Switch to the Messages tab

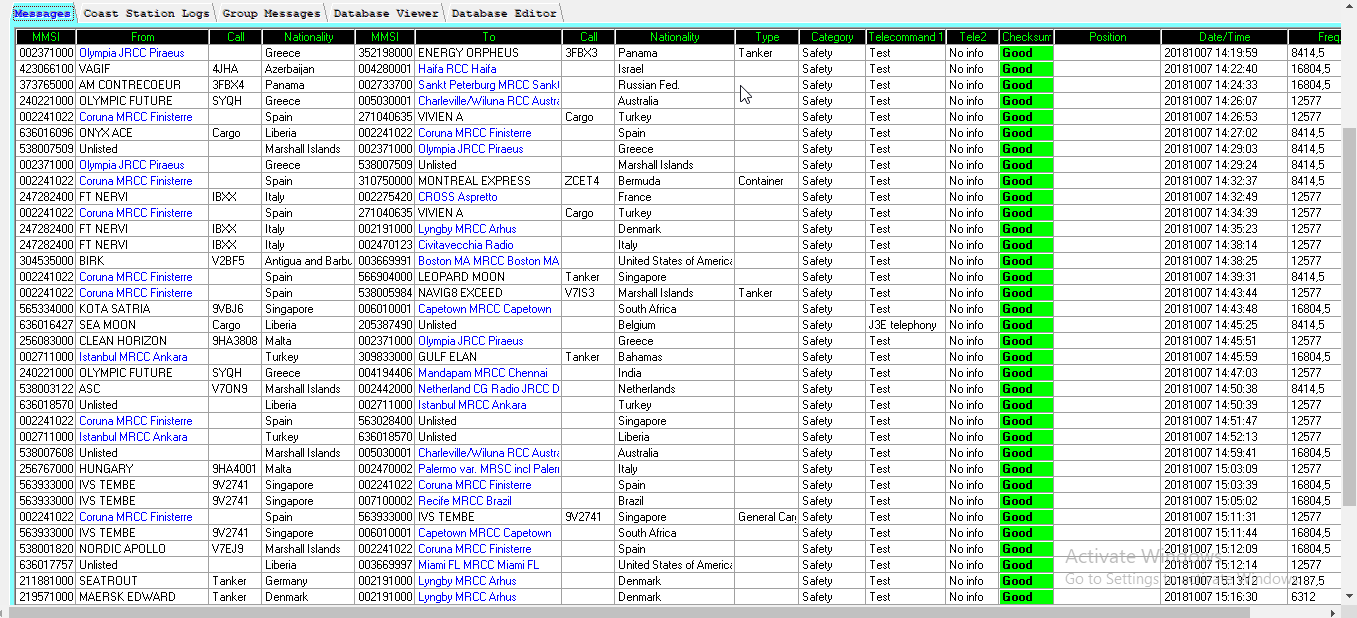tap(42, 13)
